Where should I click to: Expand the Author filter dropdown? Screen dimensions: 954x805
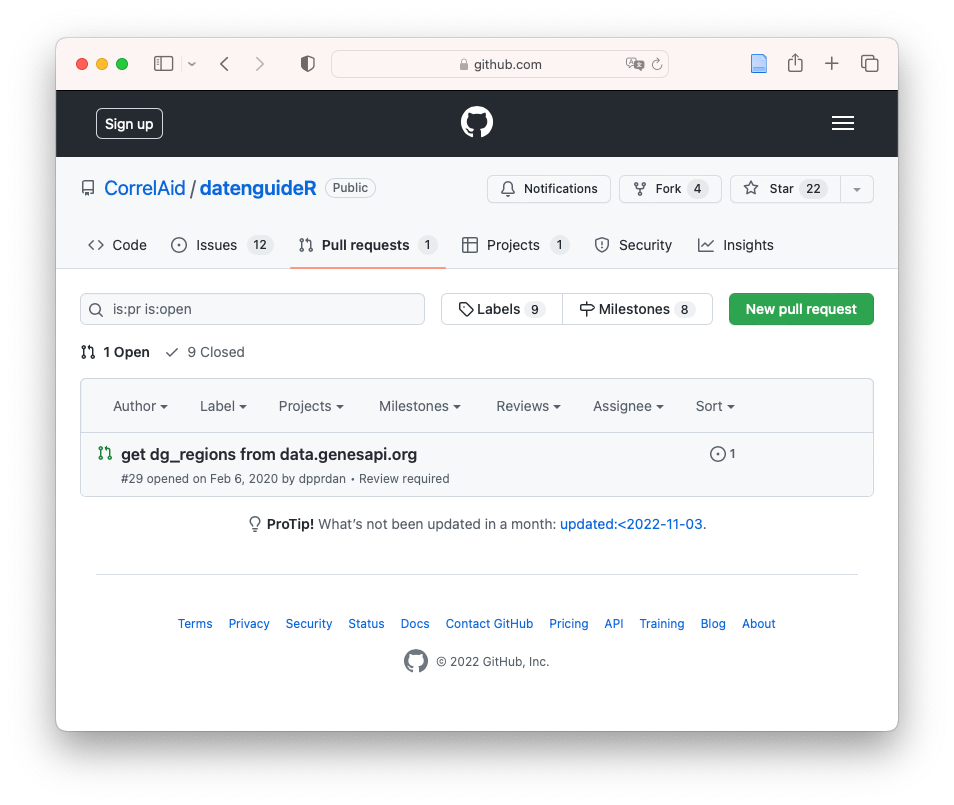point(140,406)
